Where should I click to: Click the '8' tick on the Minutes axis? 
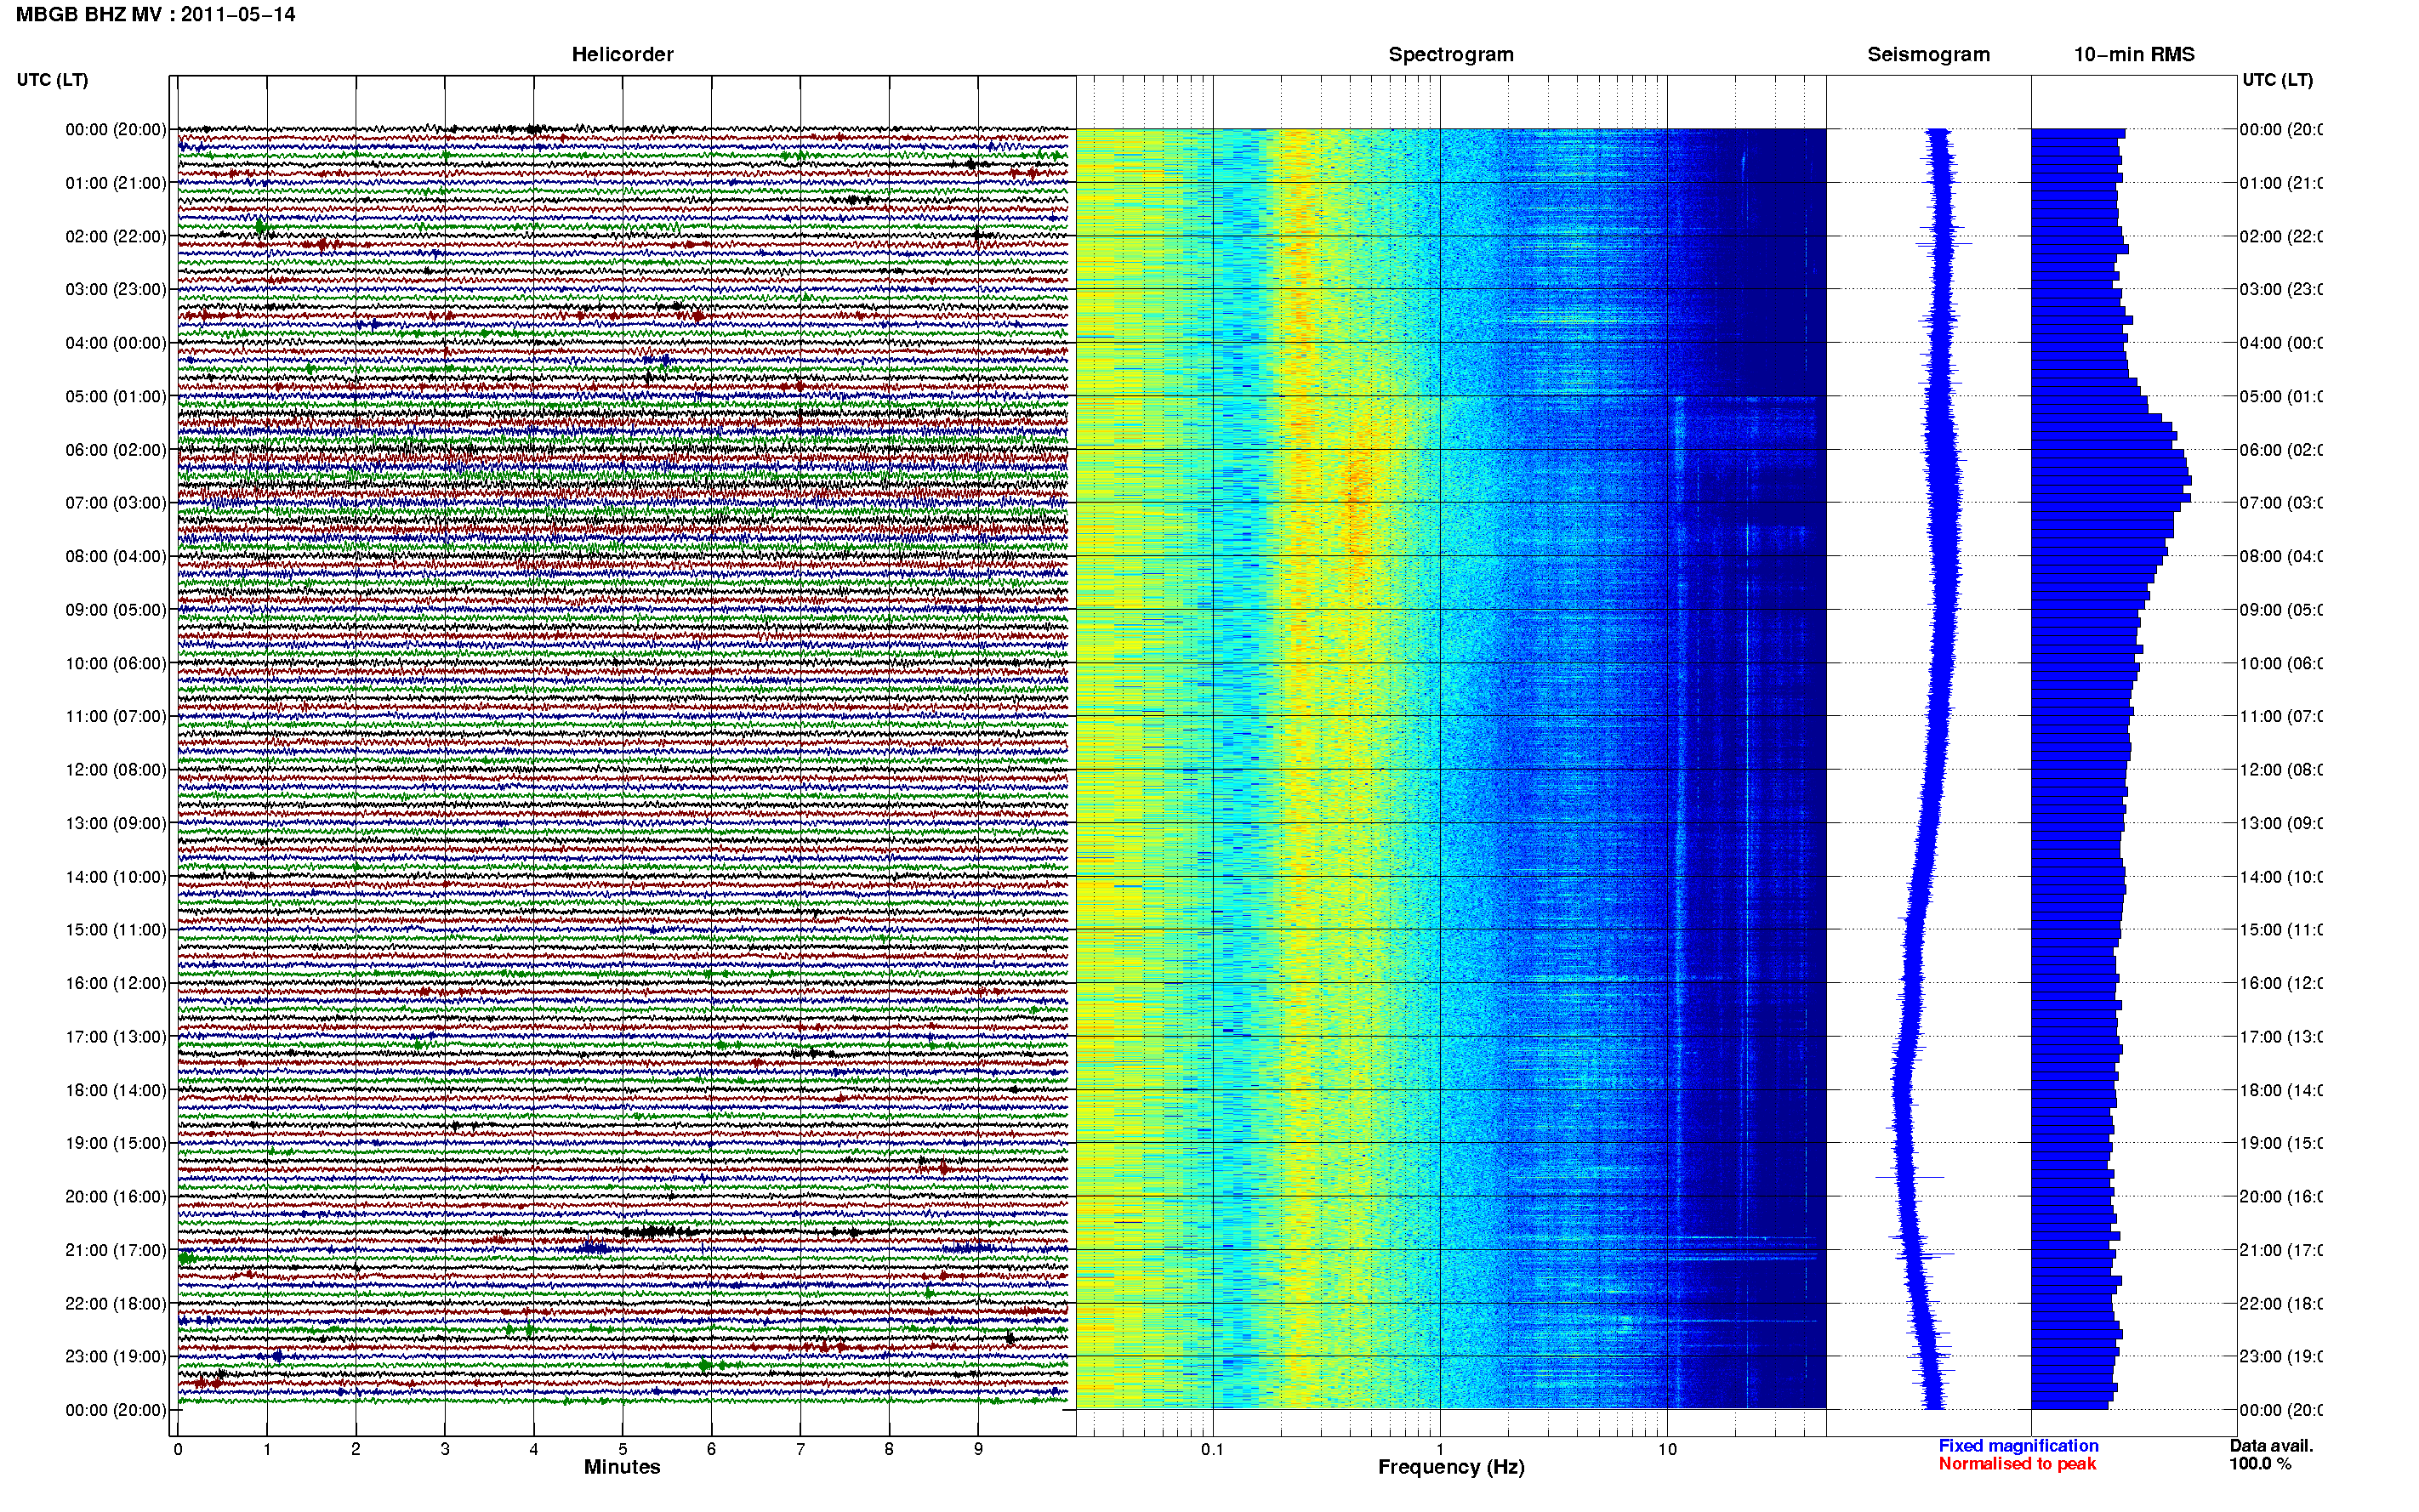(x=889, y=1449)
